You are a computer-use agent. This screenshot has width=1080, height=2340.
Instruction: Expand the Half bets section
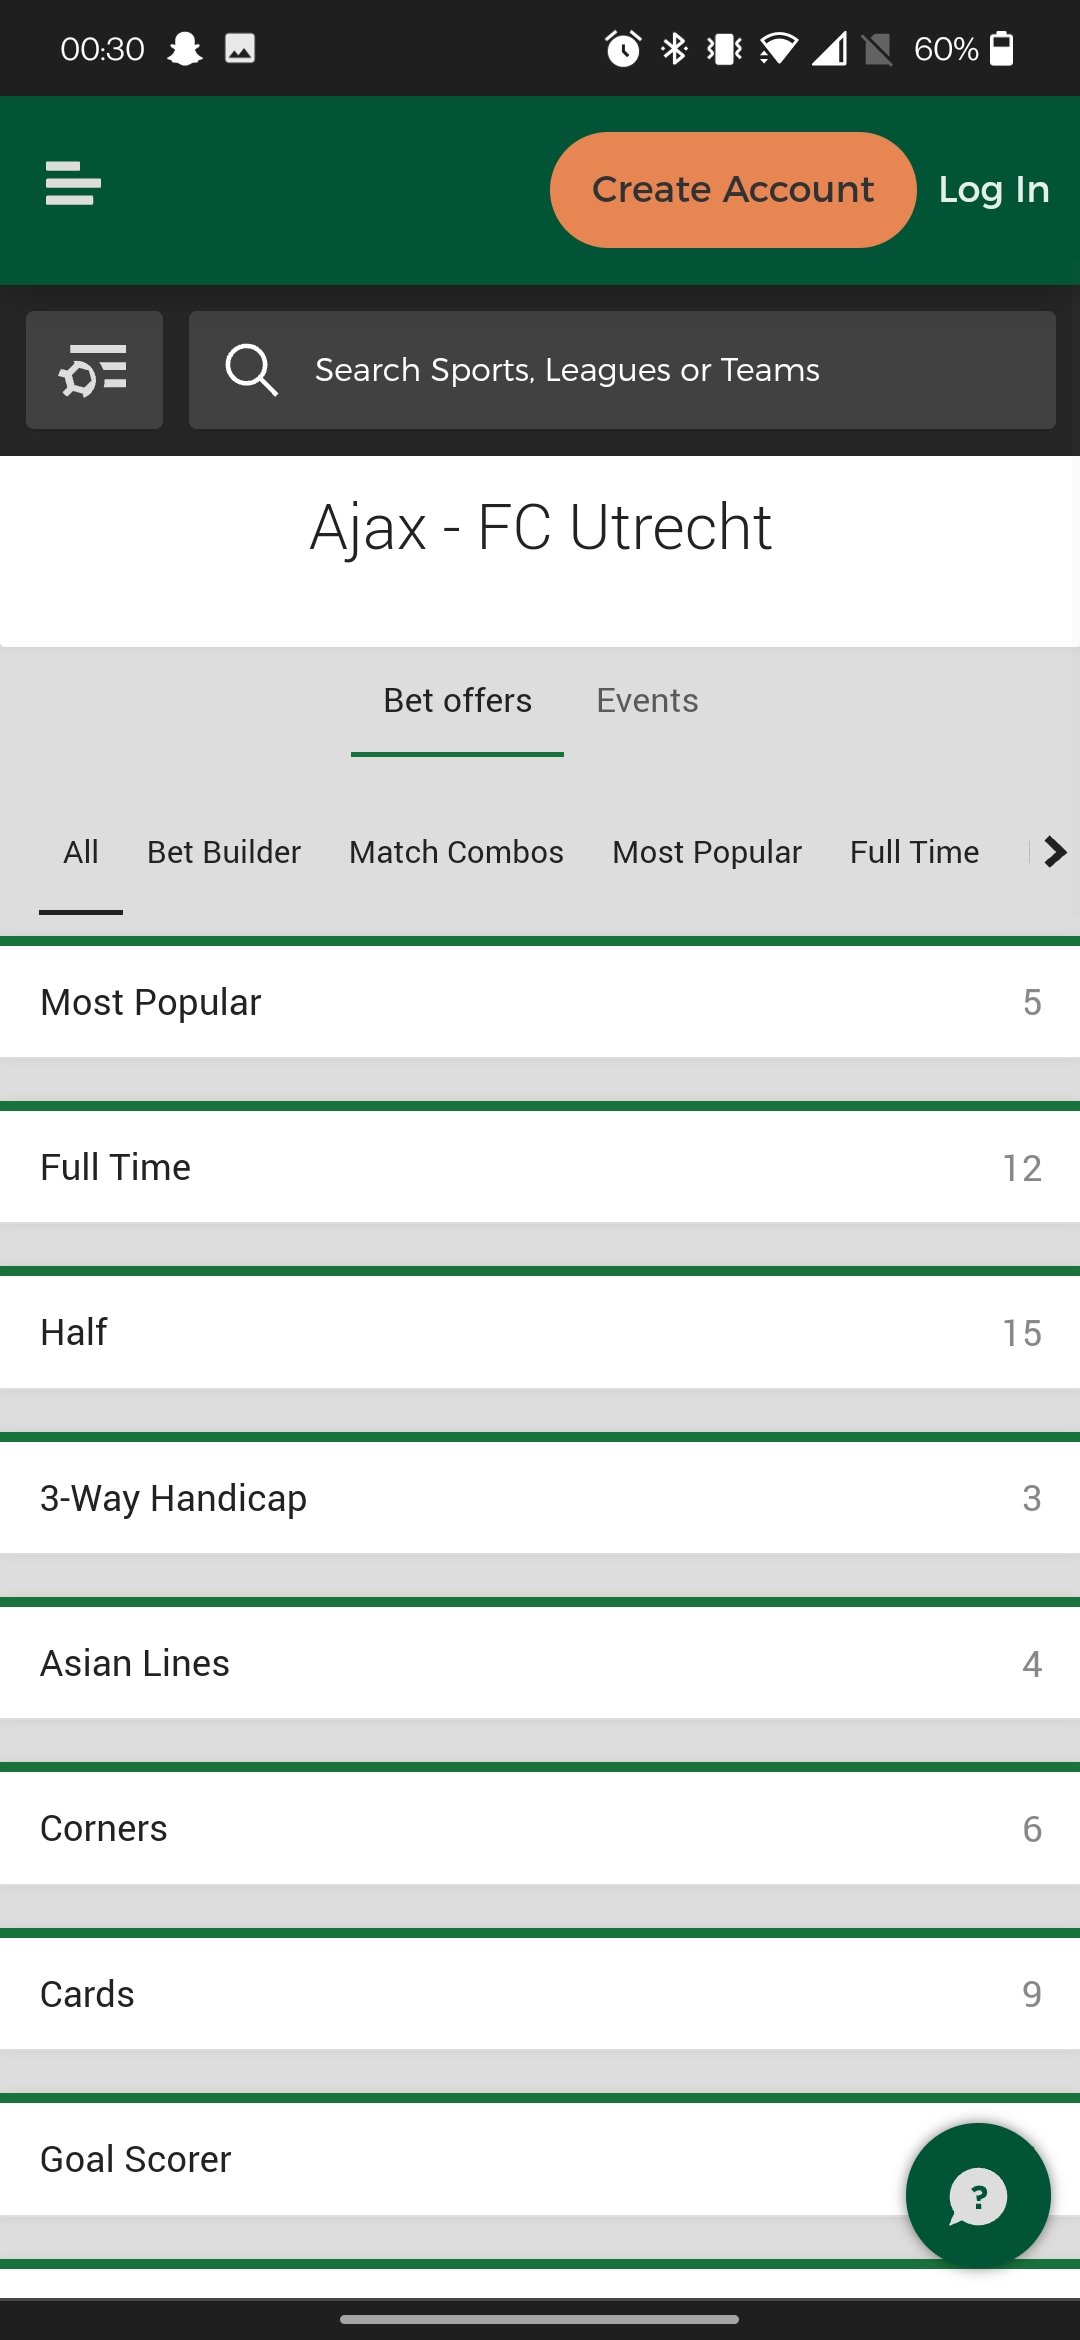click(x=540, y=1332)
